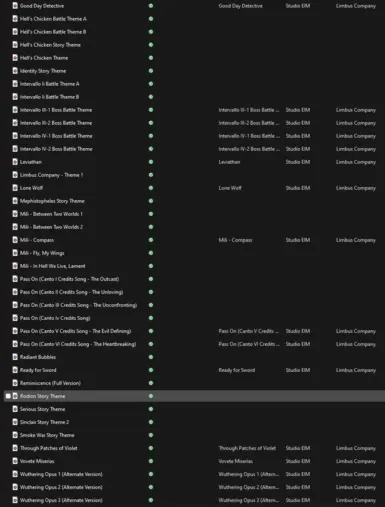Select Pass On Canto I Credits Song file

69,279
